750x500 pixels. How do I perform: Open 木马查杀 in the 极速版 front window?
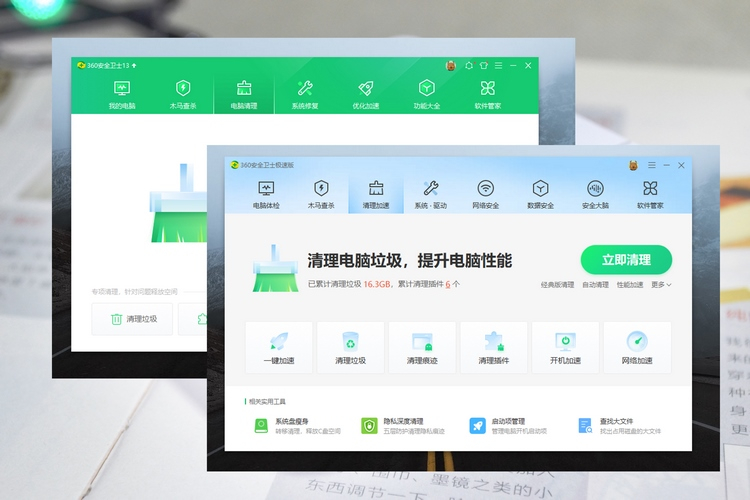click(x=321, y=195)
